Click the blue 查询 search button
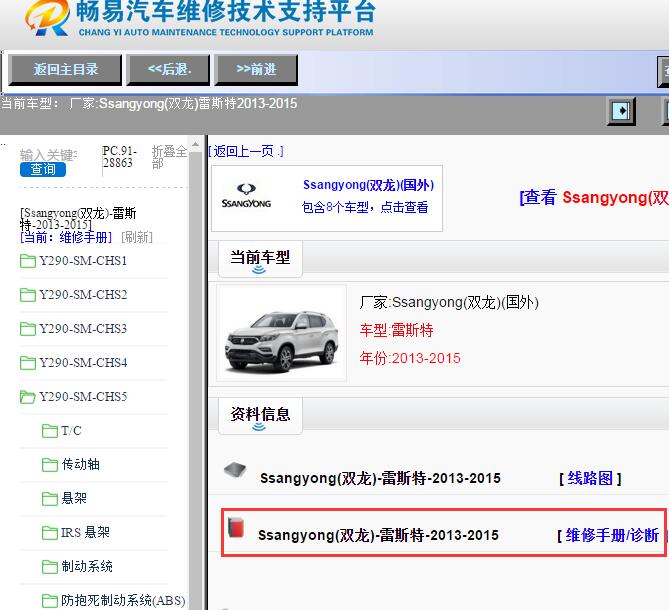 coord(43,169)
